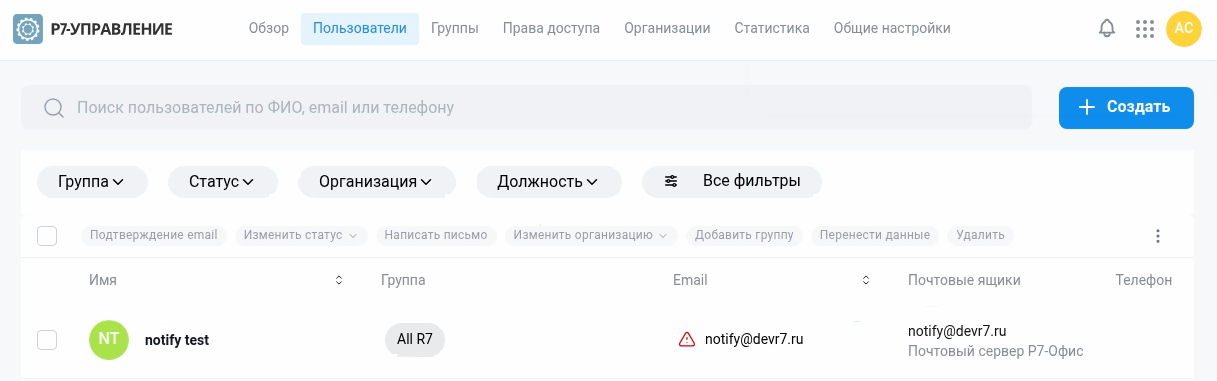
Task: Focus the user search field
Action: click(x=526, y=107)
